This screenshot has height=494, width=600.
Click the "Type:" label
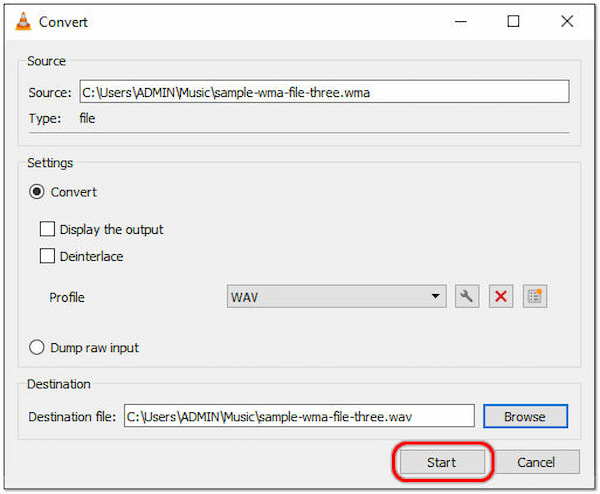pyautogui.click(x=45, y=119)
